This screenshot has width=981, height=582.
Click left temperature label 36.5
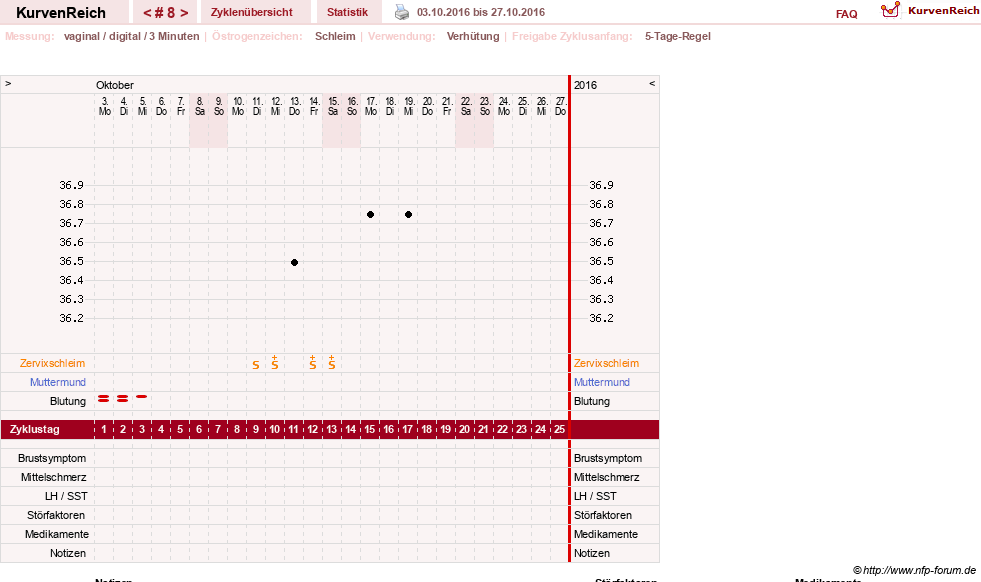pyautogui.click(x=71, y=261)
